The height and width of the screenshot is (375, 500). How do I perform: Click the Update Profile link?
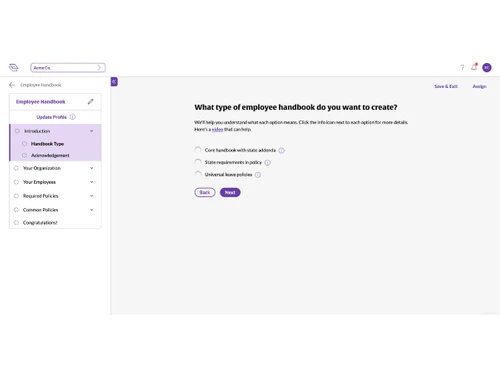coord(52,117)
